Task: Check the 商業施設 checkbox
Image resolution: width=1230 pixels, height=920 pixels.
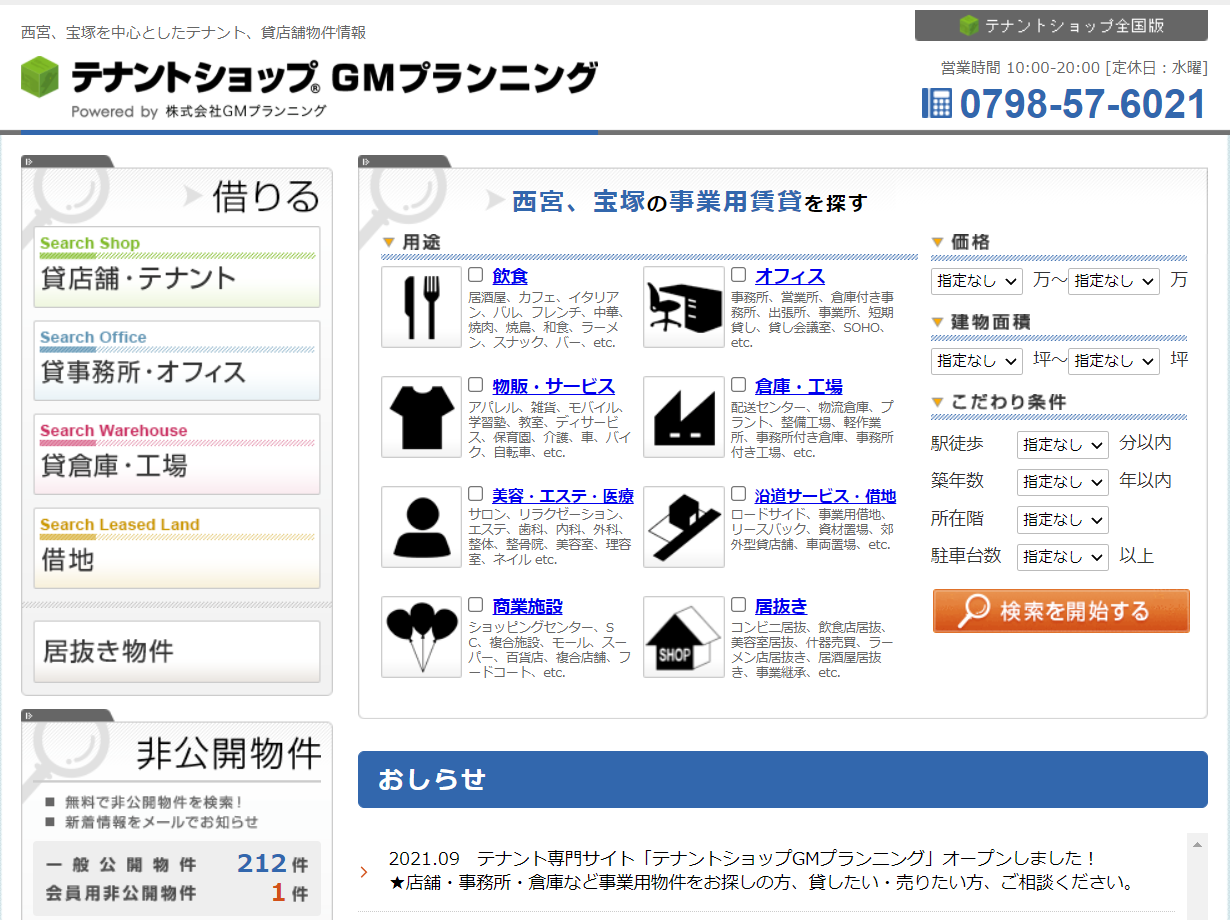Action: click(476, 605)
